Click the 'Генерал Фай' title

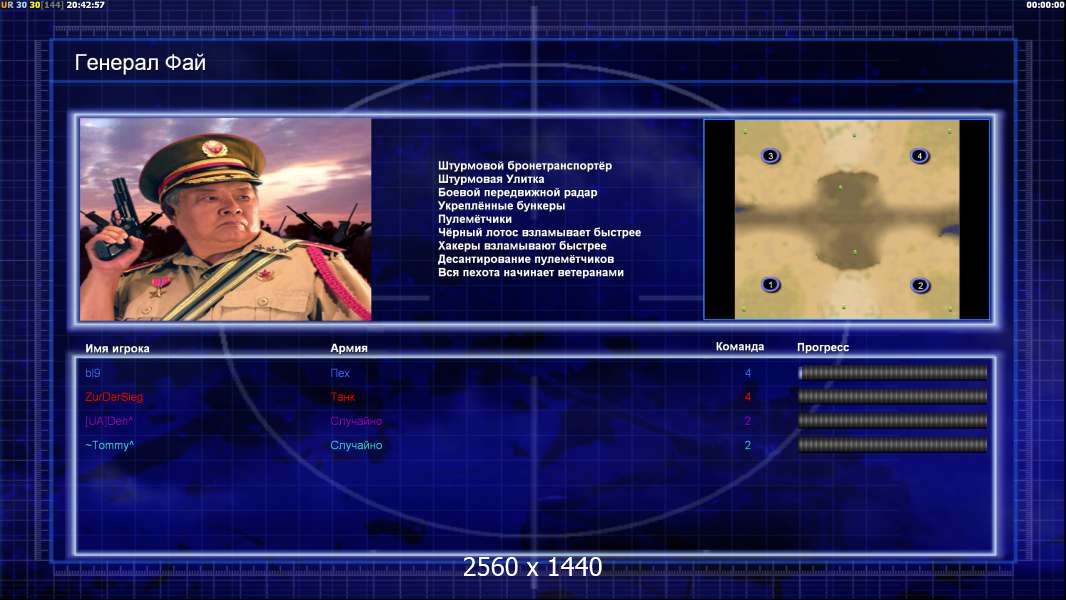[140, 63]
